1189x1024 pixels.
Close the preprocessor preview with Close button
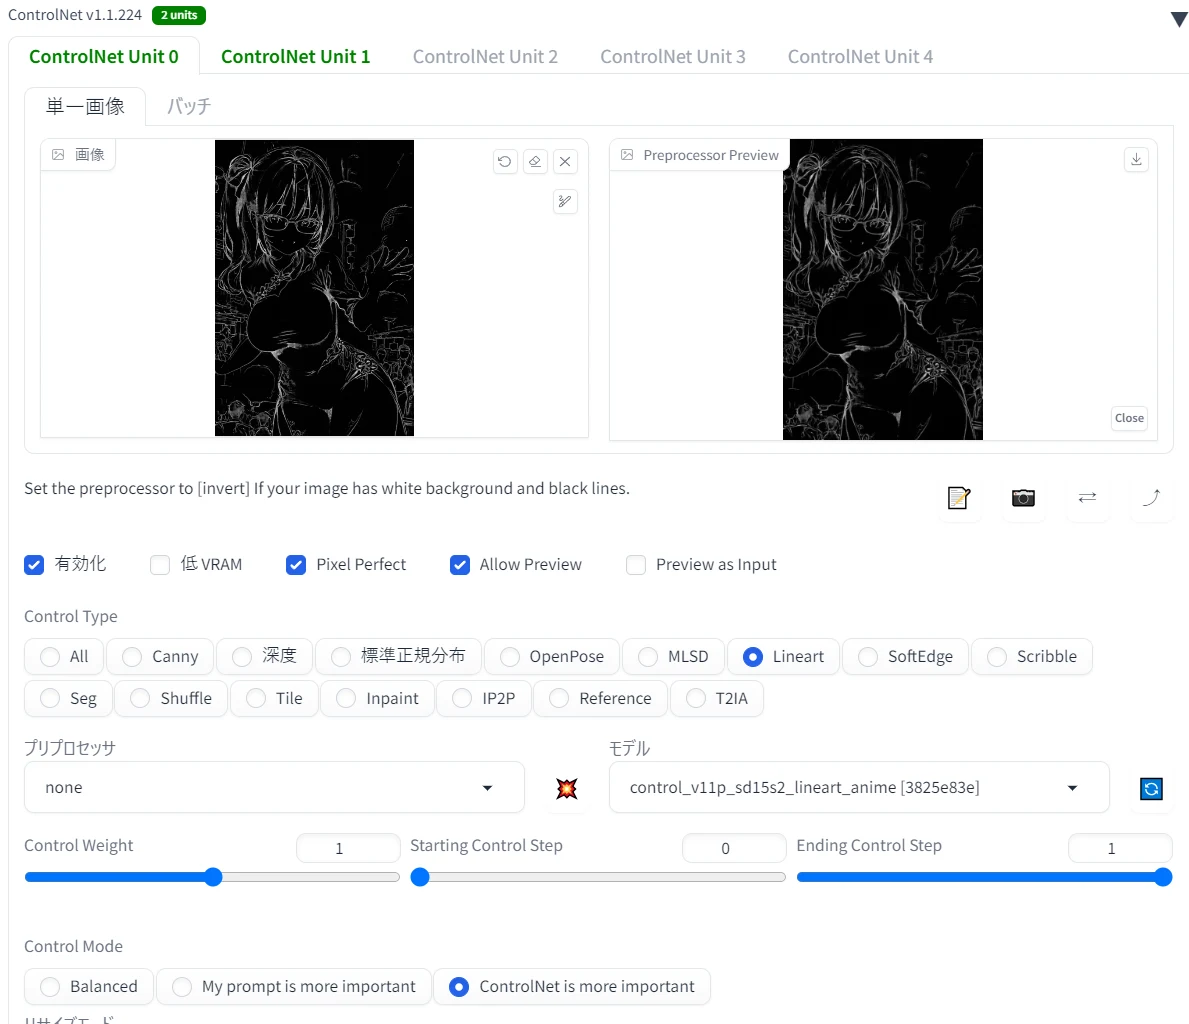point(1129,418)
